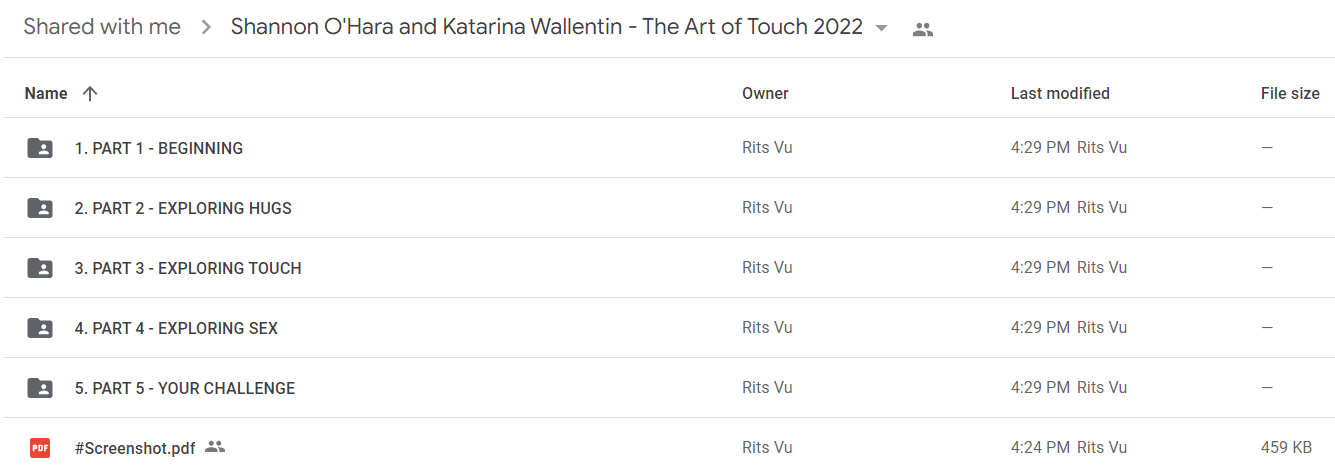The image size is (1335, 474).
Task: Click the Owner column header
Action: pyautogui.click(x=765, y=94)
